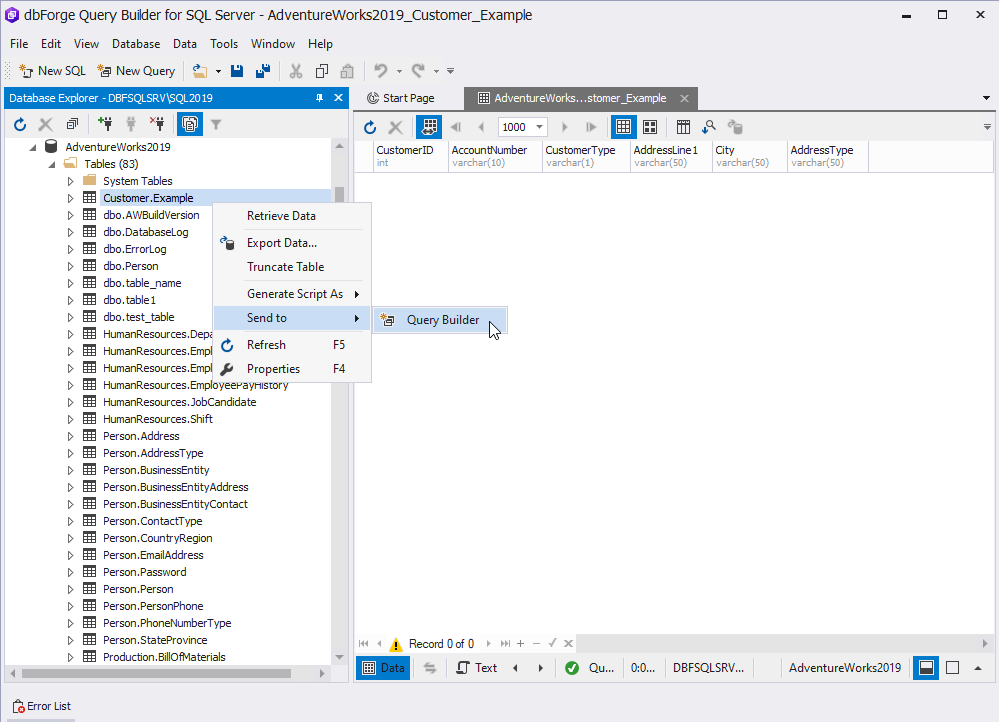Pin the Database Explorer panel
This screenshot has height=722, width=999.
[x=320, y=97]
